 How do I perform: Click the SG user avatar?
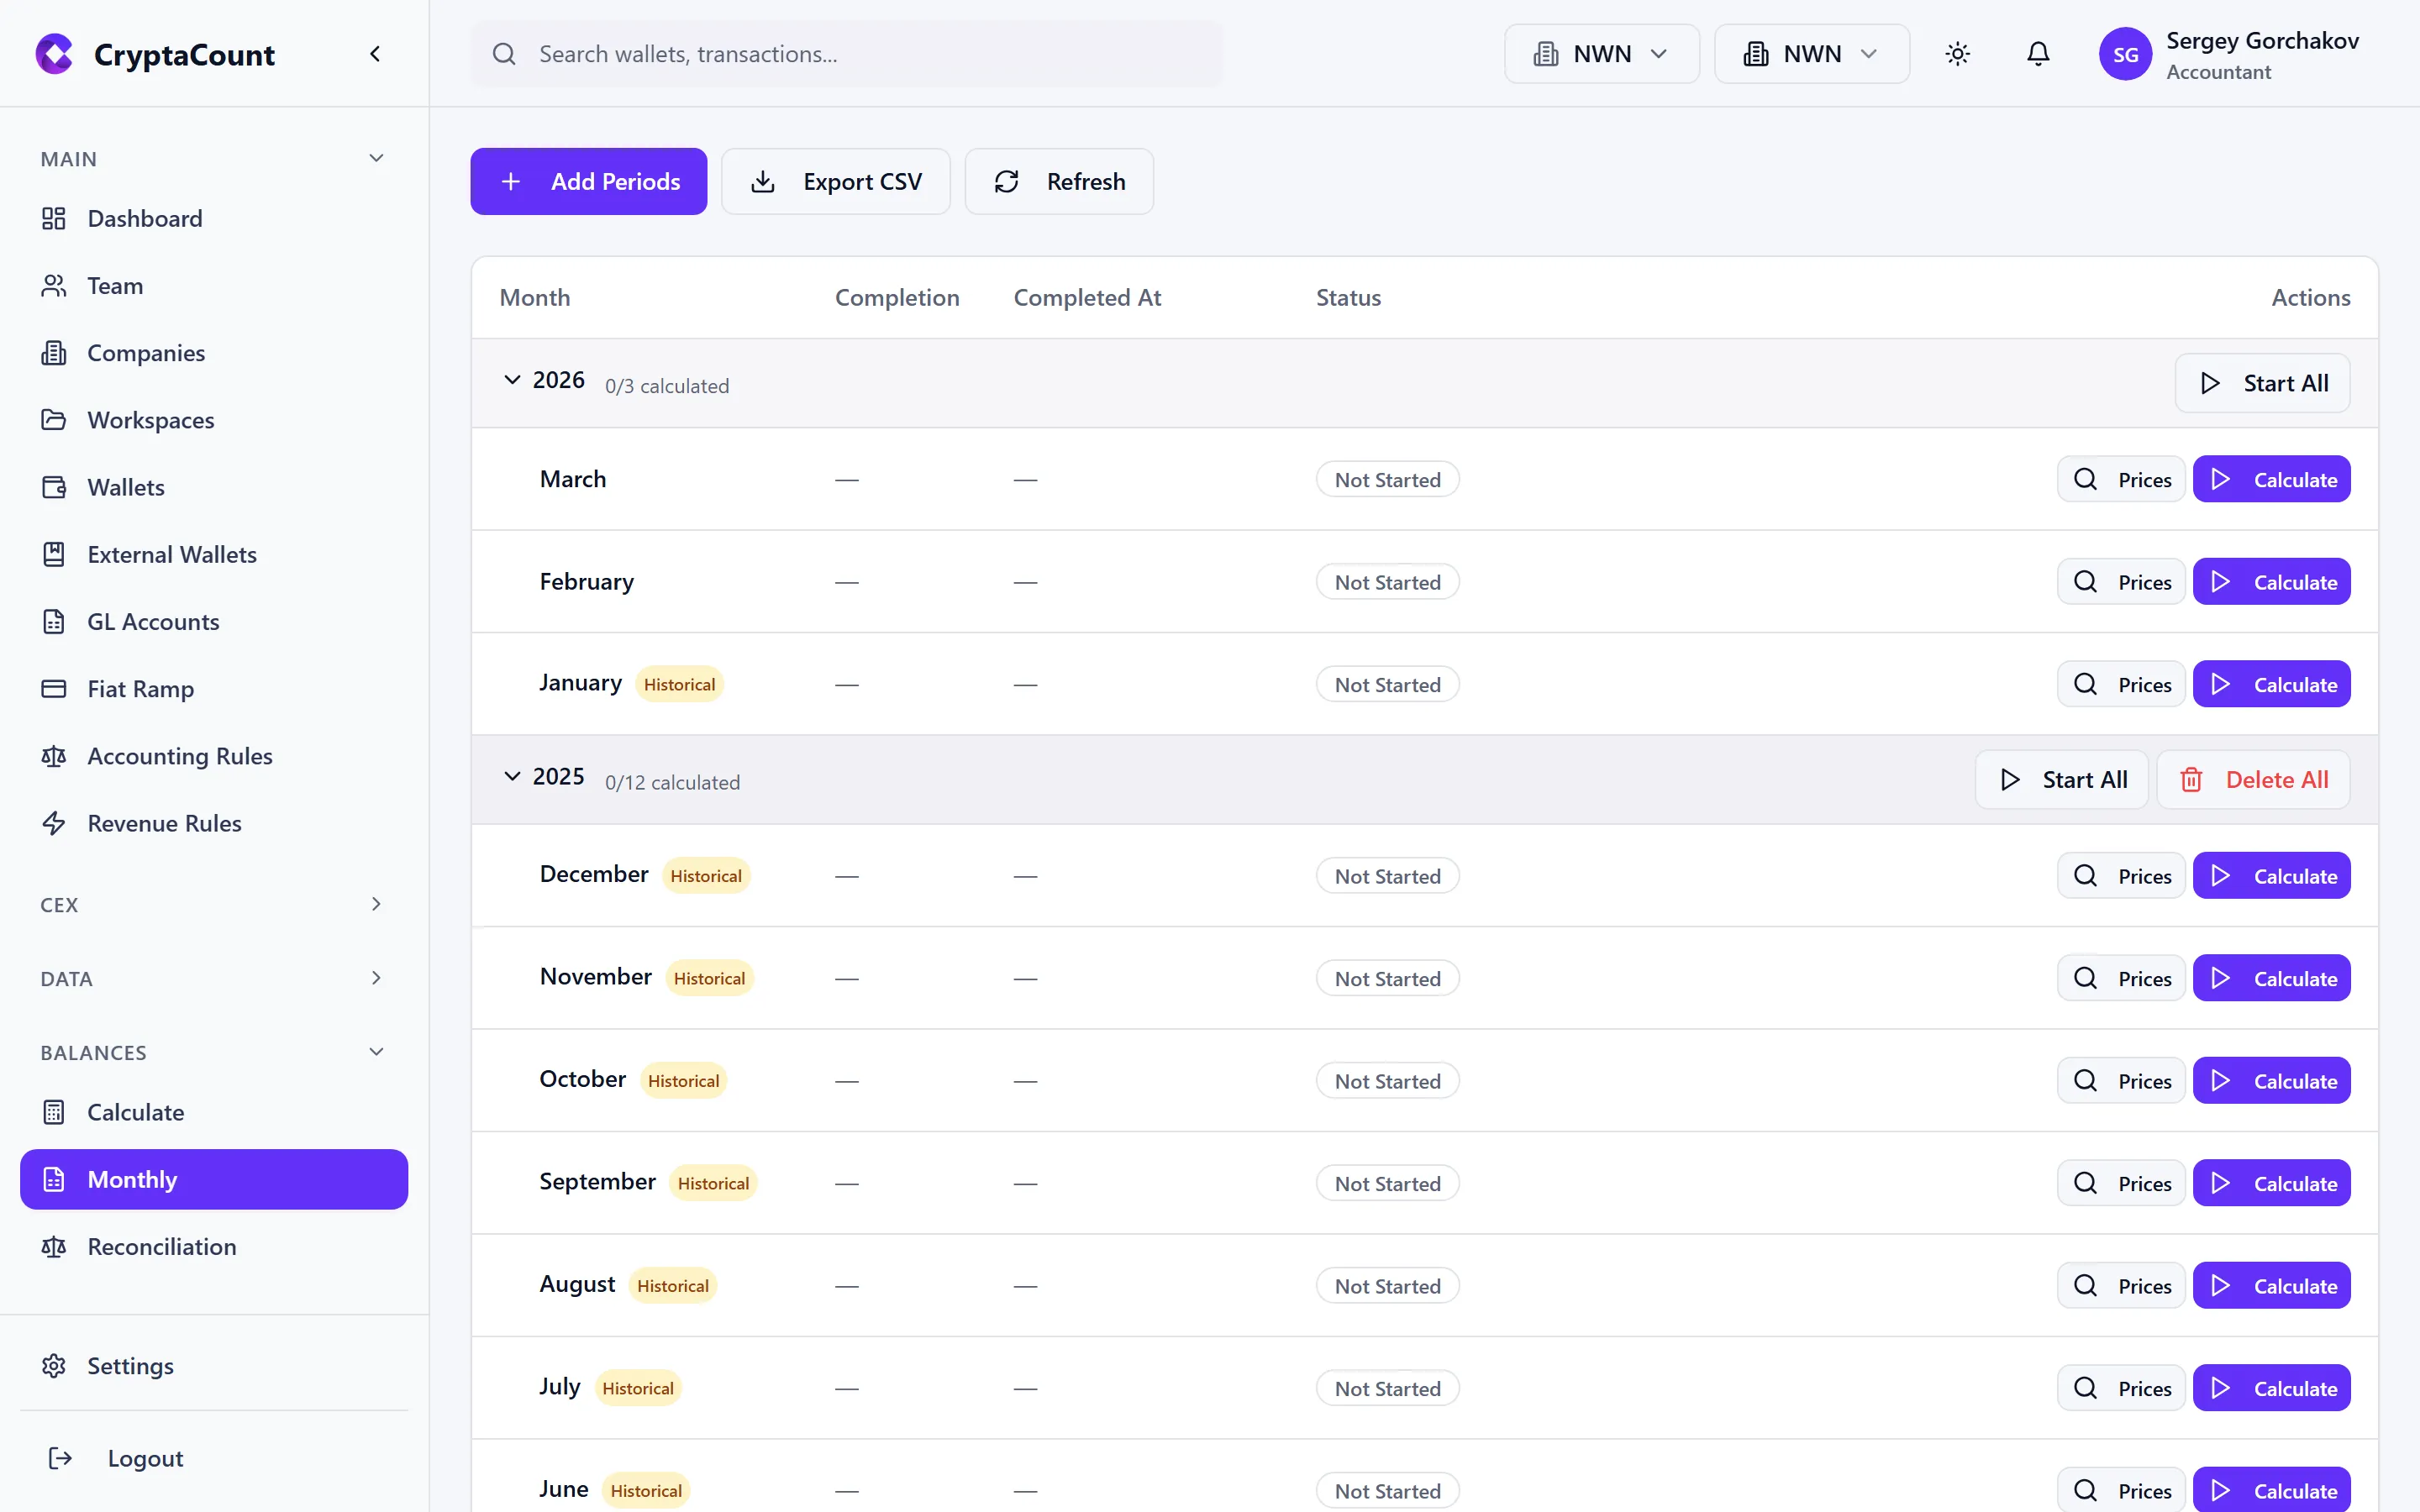click(2124, 54)
